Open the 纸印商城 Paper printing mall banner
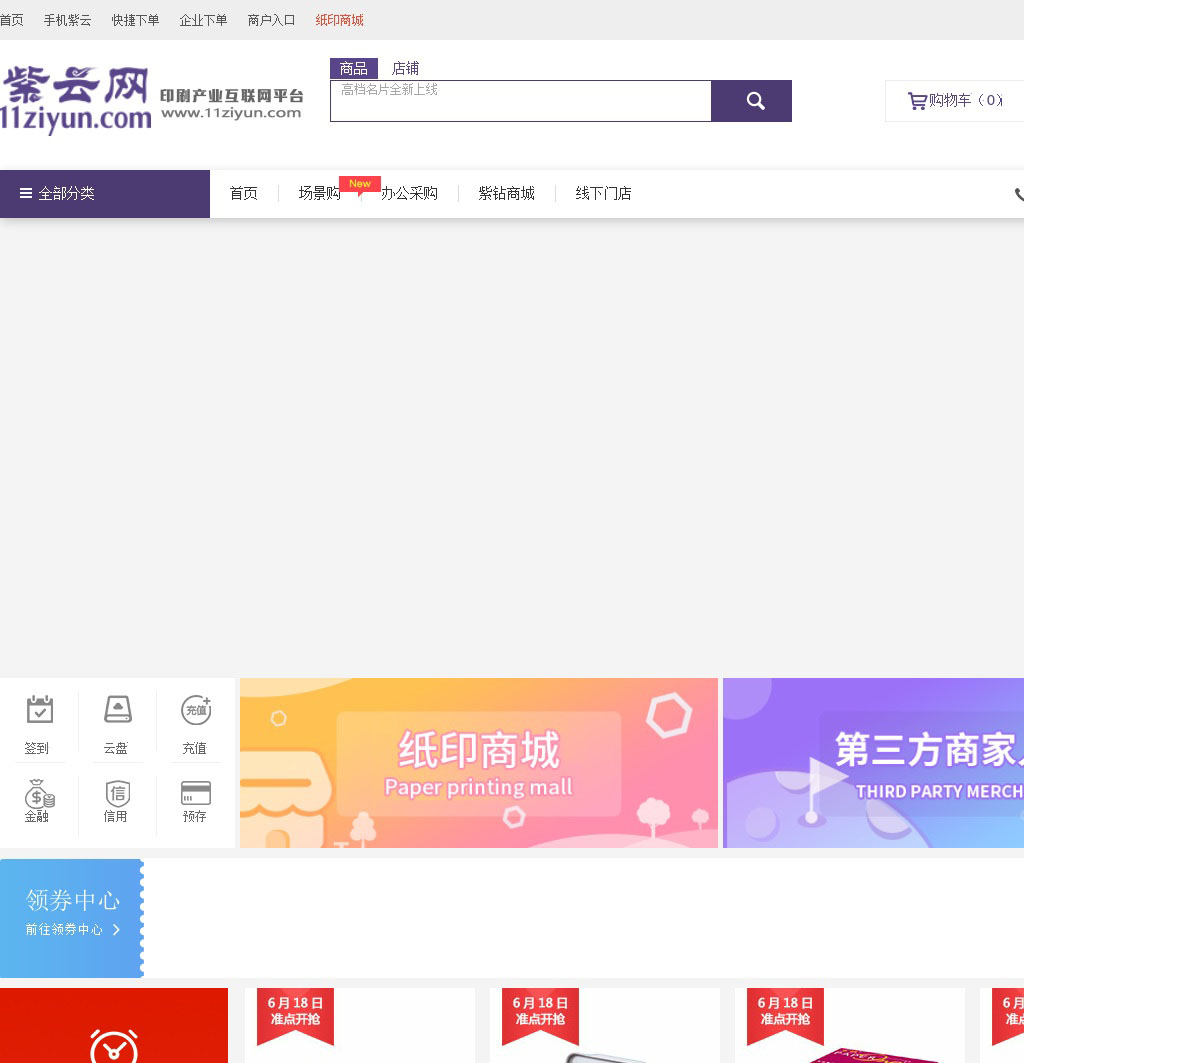1200x1063 pixels. click(x=478, y=763)
